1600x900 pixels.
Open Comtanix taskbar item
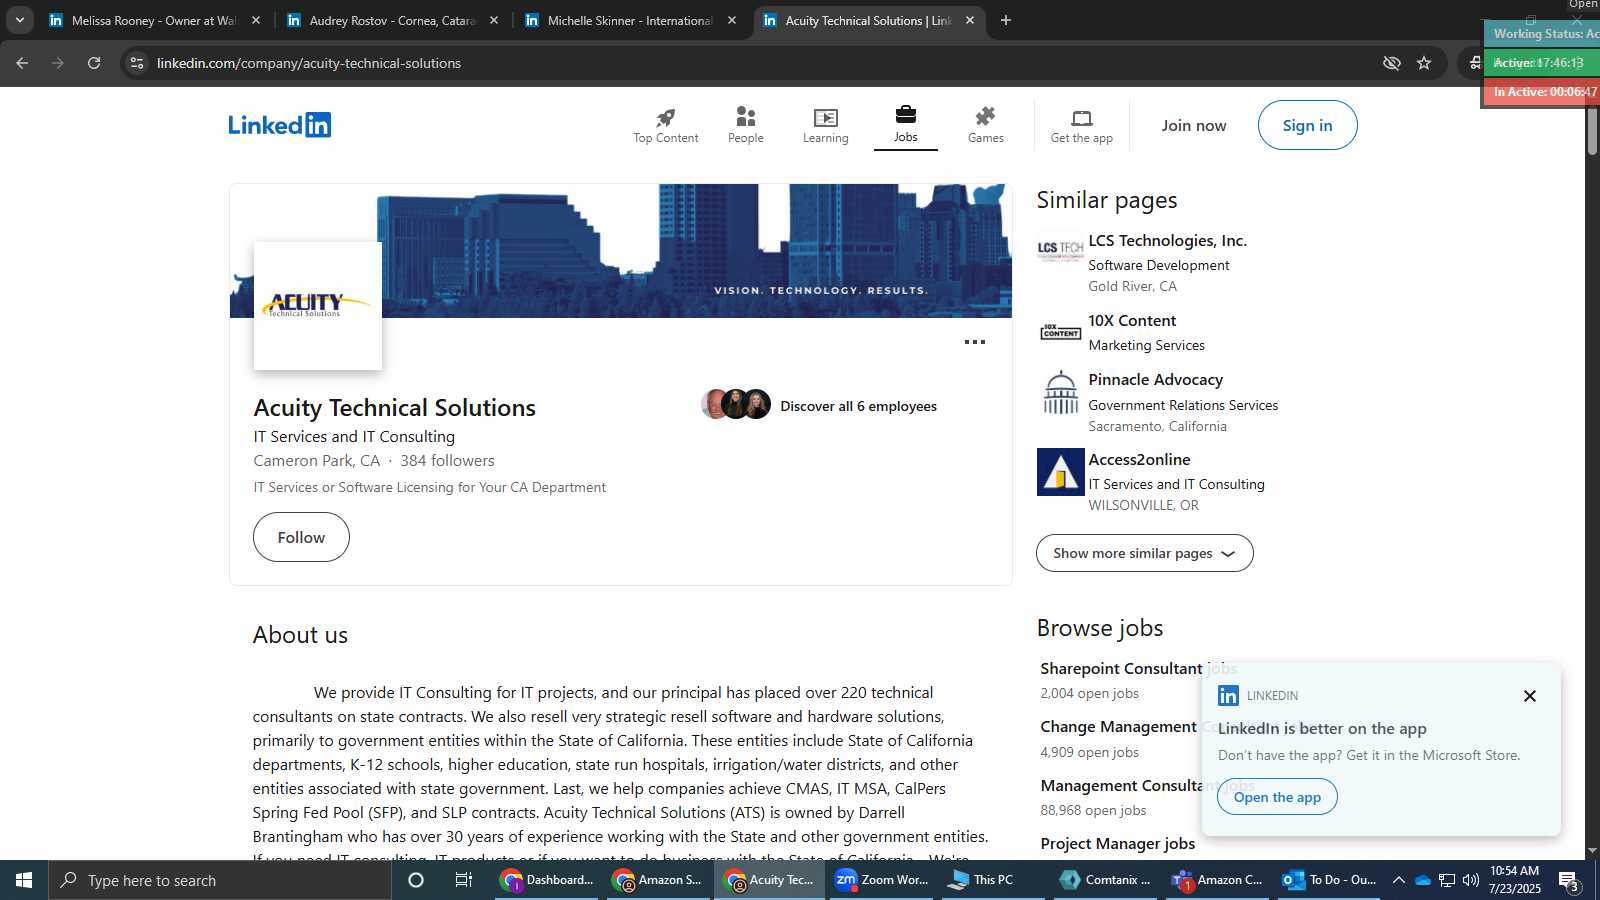1106,880
